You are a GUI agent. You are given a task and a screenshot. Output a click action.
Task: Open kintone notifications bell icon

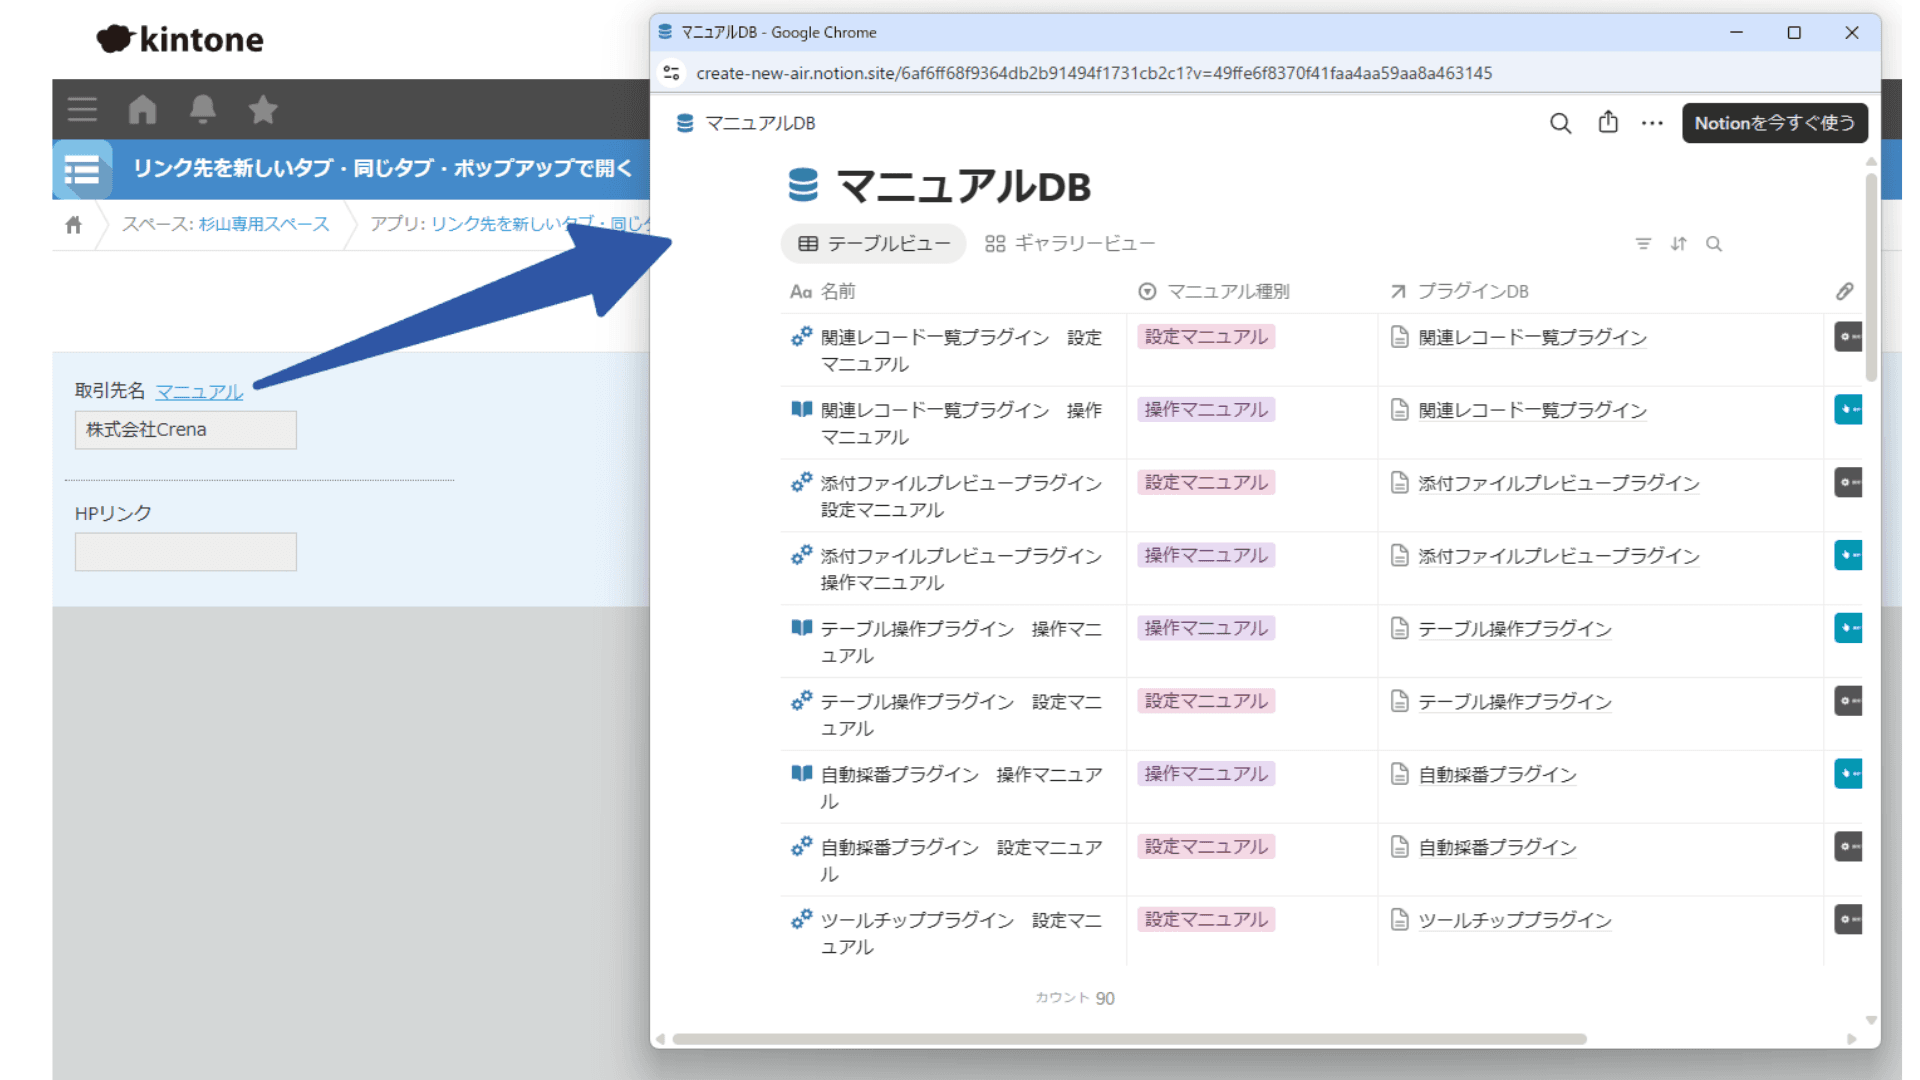[203, 109]
